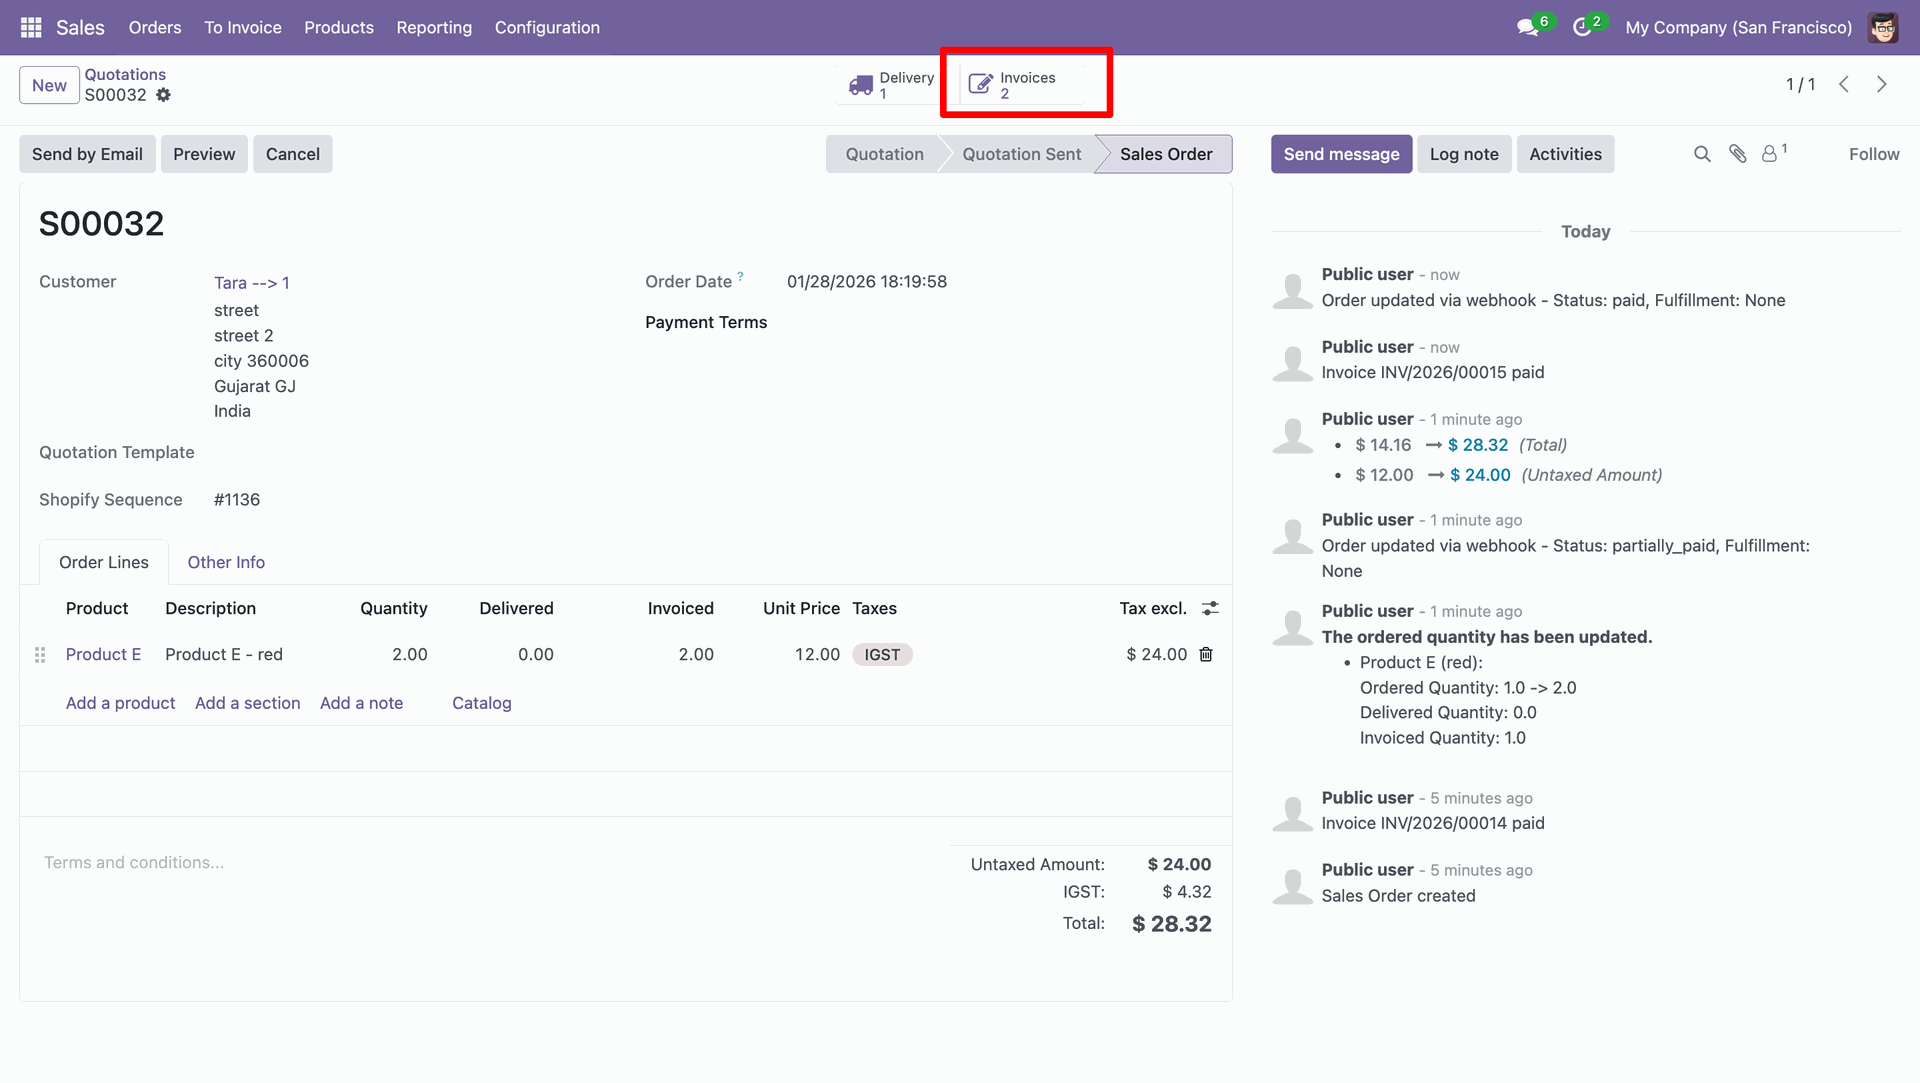Click the Send by Email button

[x=87, y=154]
